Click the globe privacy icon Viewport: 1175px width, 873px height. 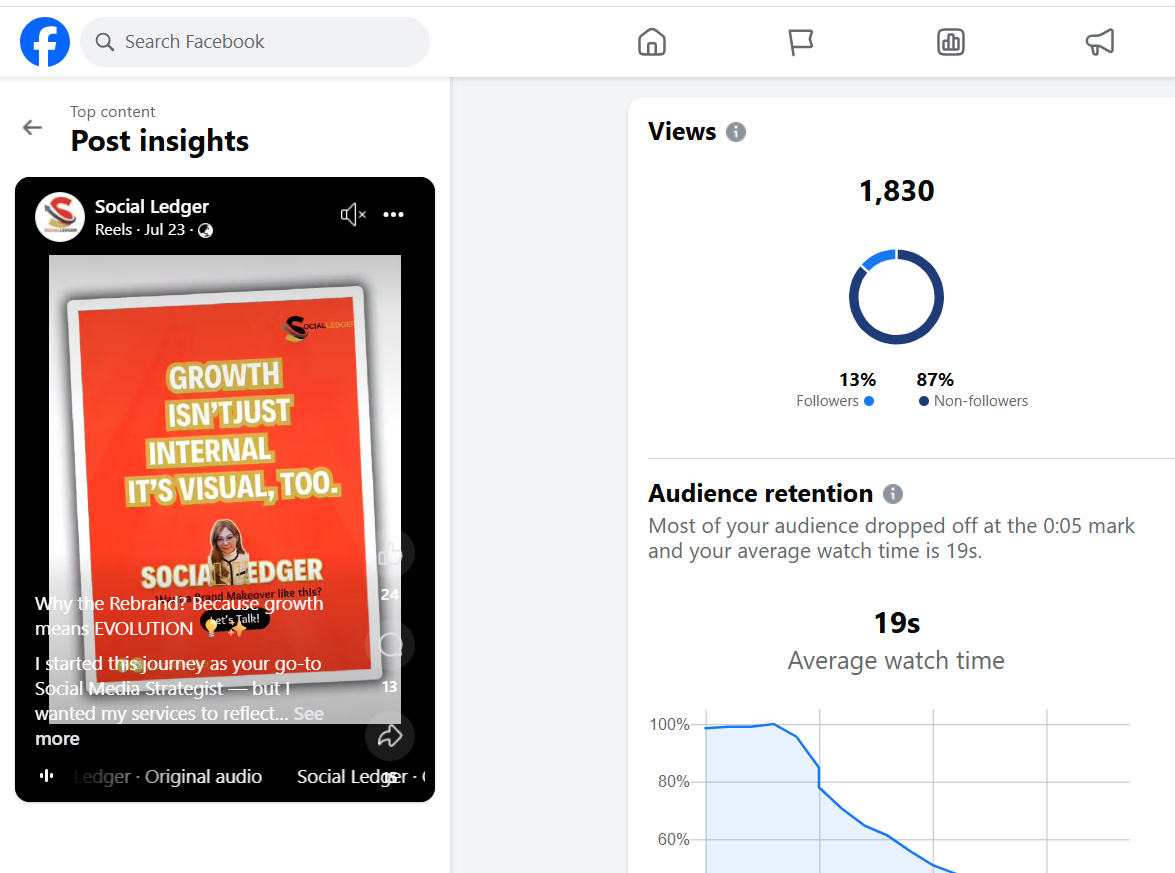pos(205,230)
